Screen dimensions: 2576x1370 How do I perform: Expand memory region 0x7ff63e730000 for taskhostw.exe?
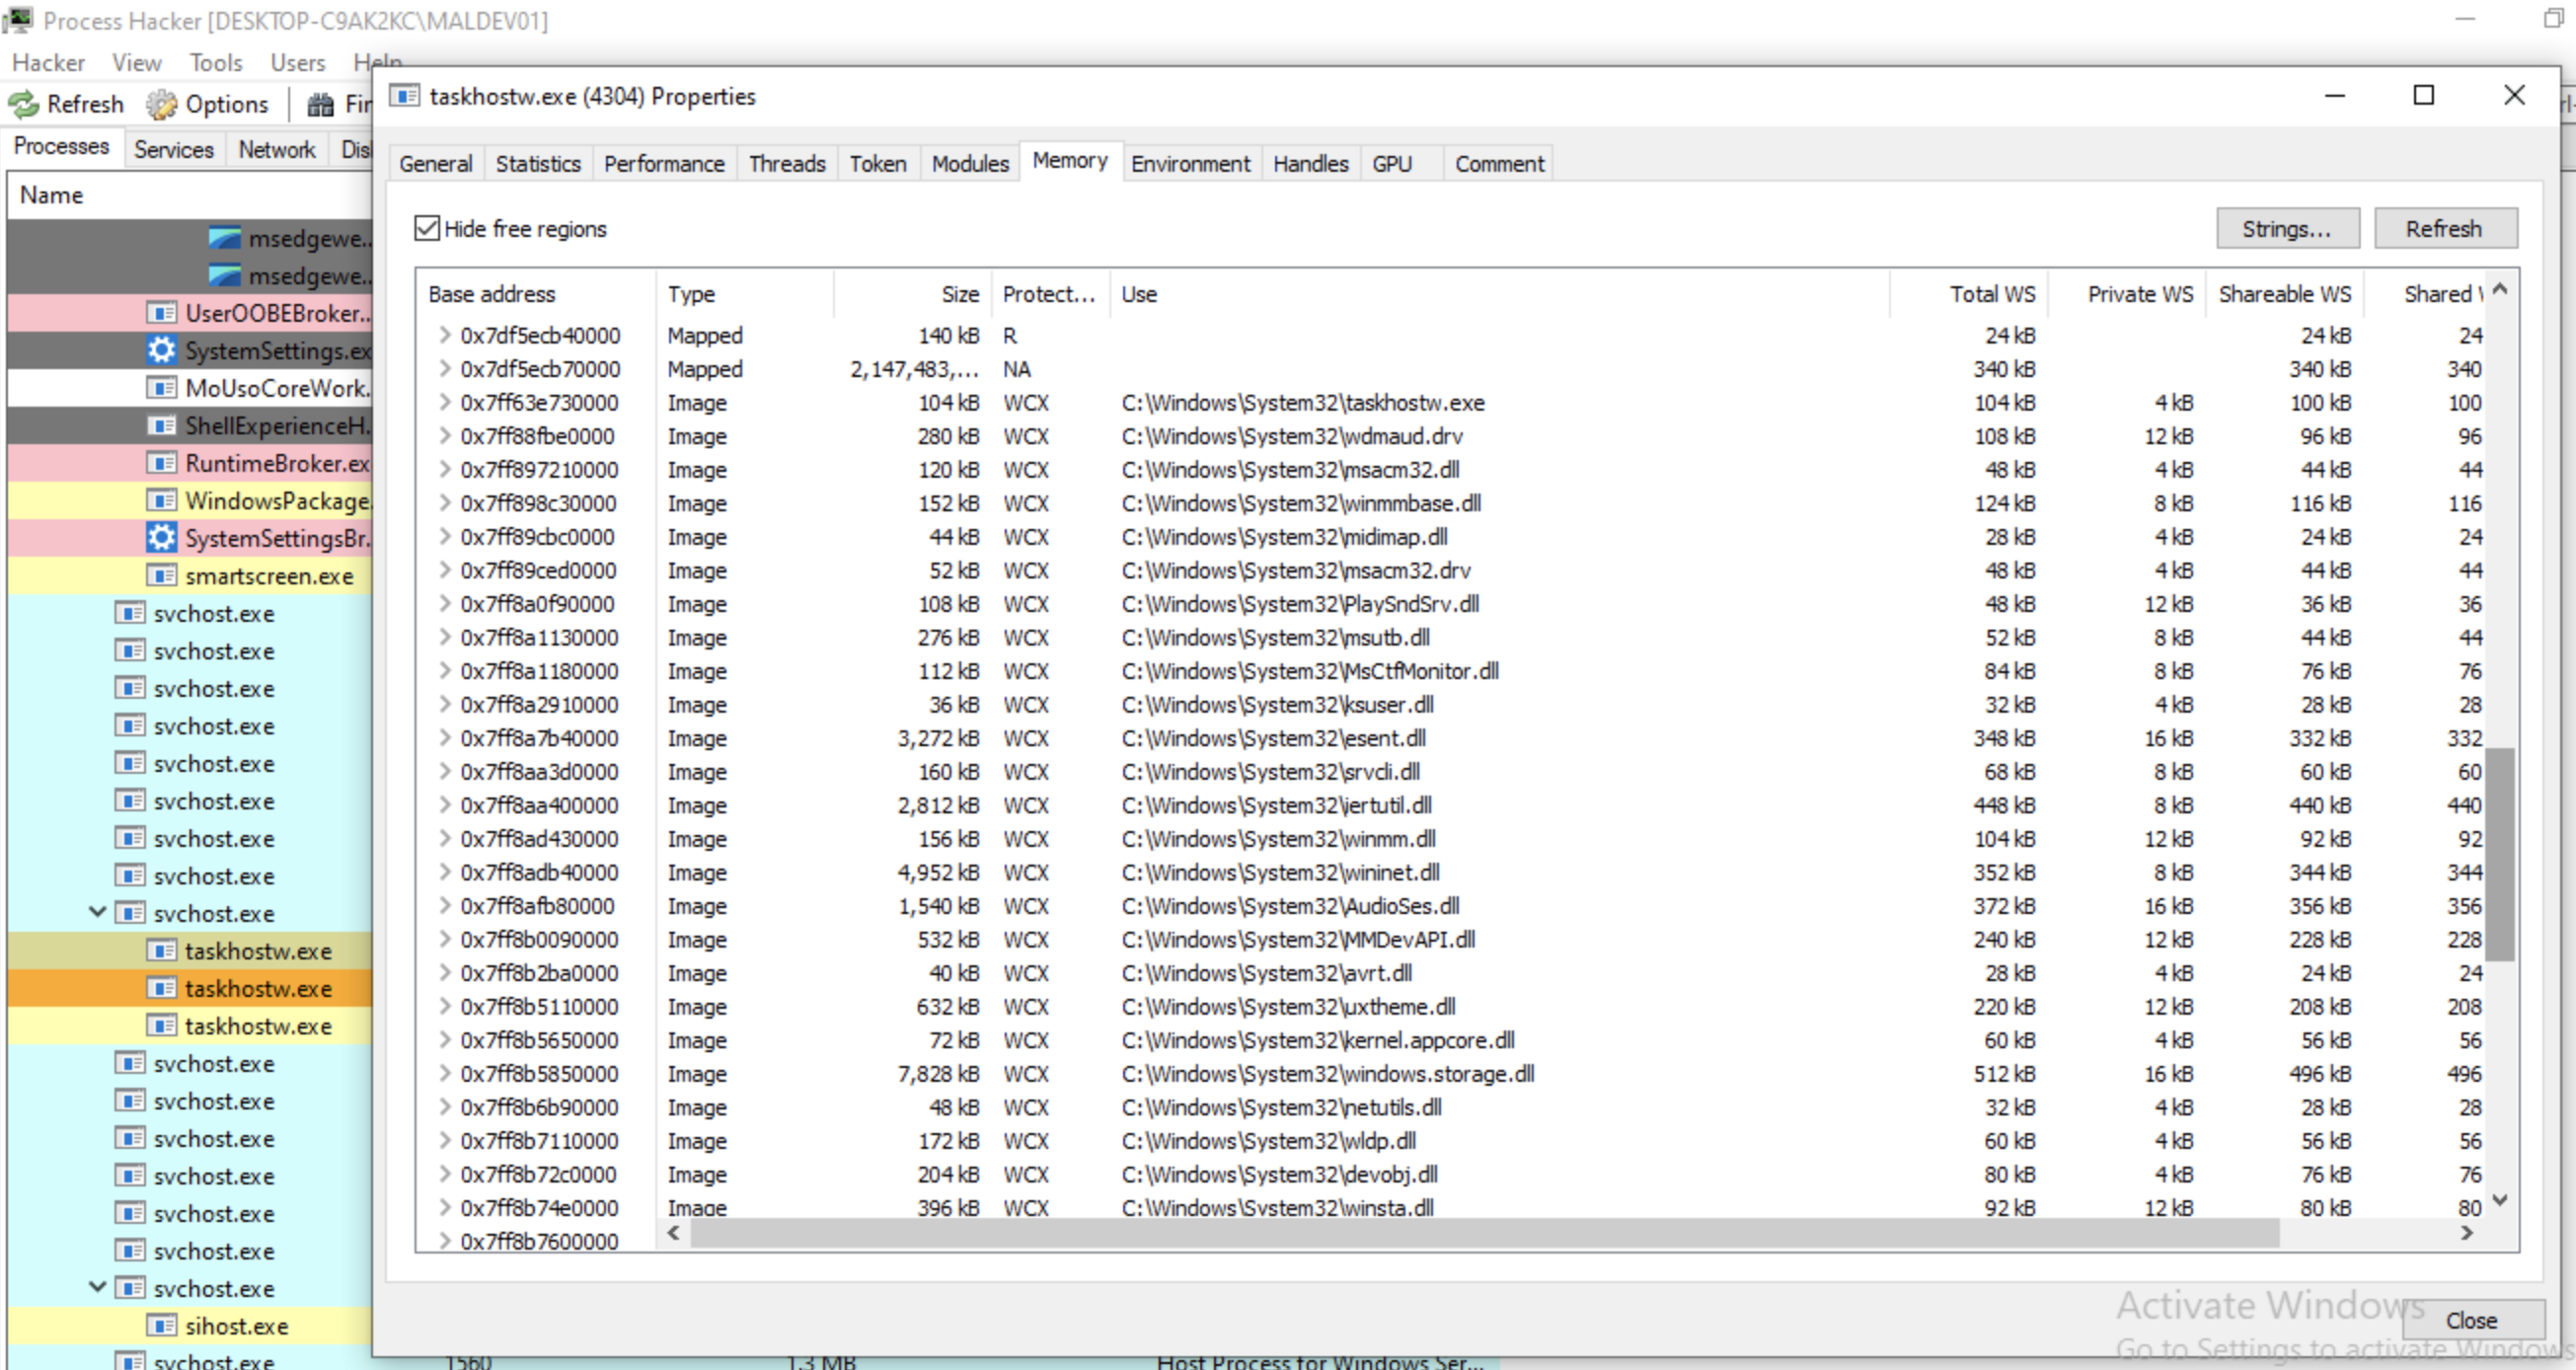tap(444, 402)
